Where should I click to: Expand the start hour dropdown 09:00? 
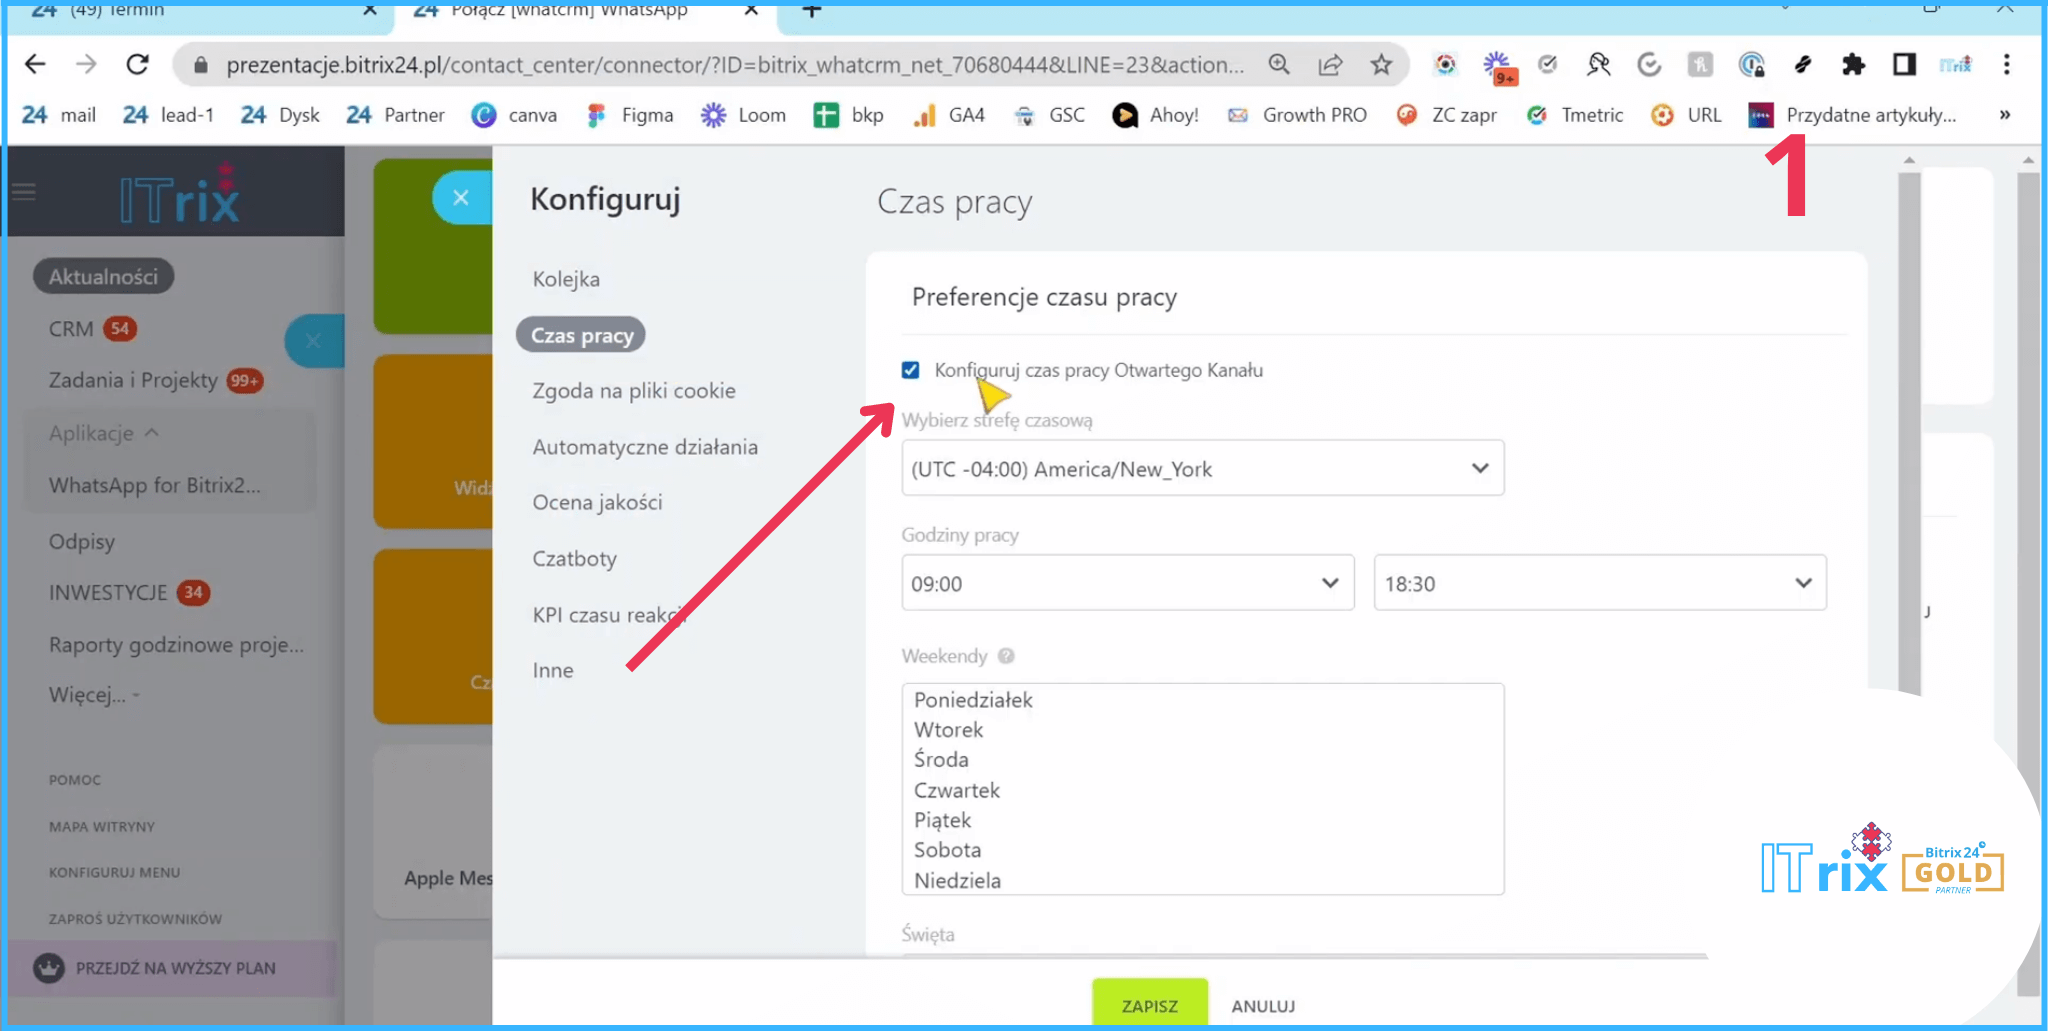pos(1127,584)
